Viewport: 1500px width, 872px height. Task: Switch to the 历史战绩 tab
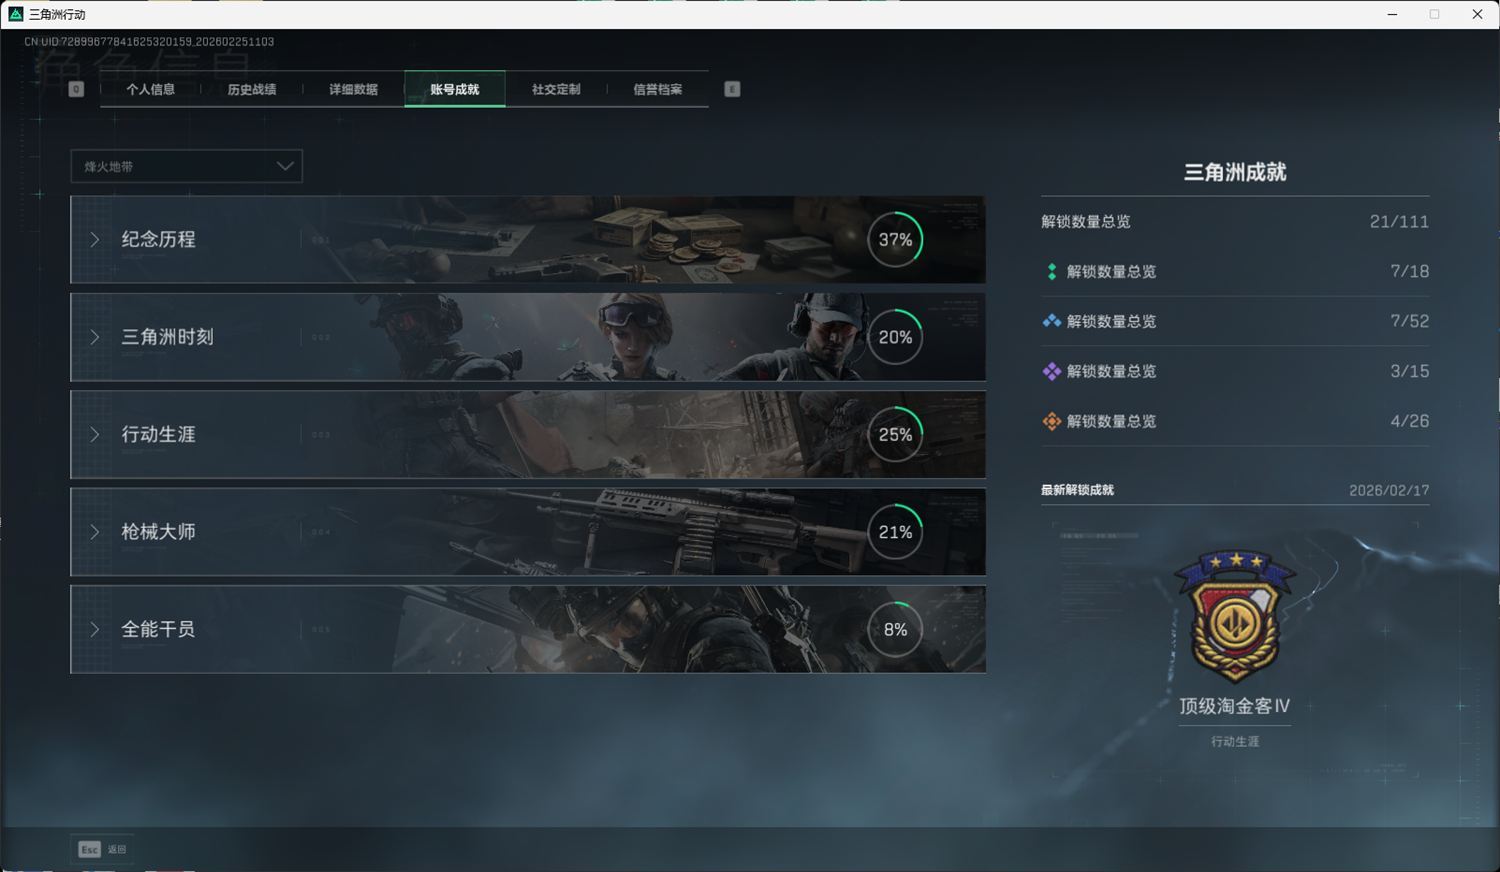tap(251, 89)
